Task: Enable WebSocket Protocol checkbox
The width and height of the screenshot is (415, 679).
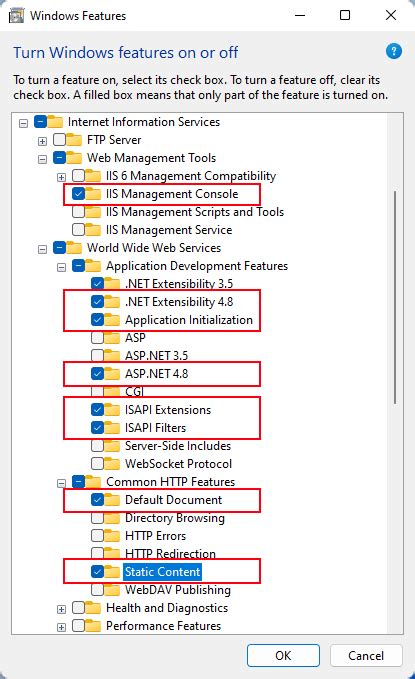Action: point(97,464)
